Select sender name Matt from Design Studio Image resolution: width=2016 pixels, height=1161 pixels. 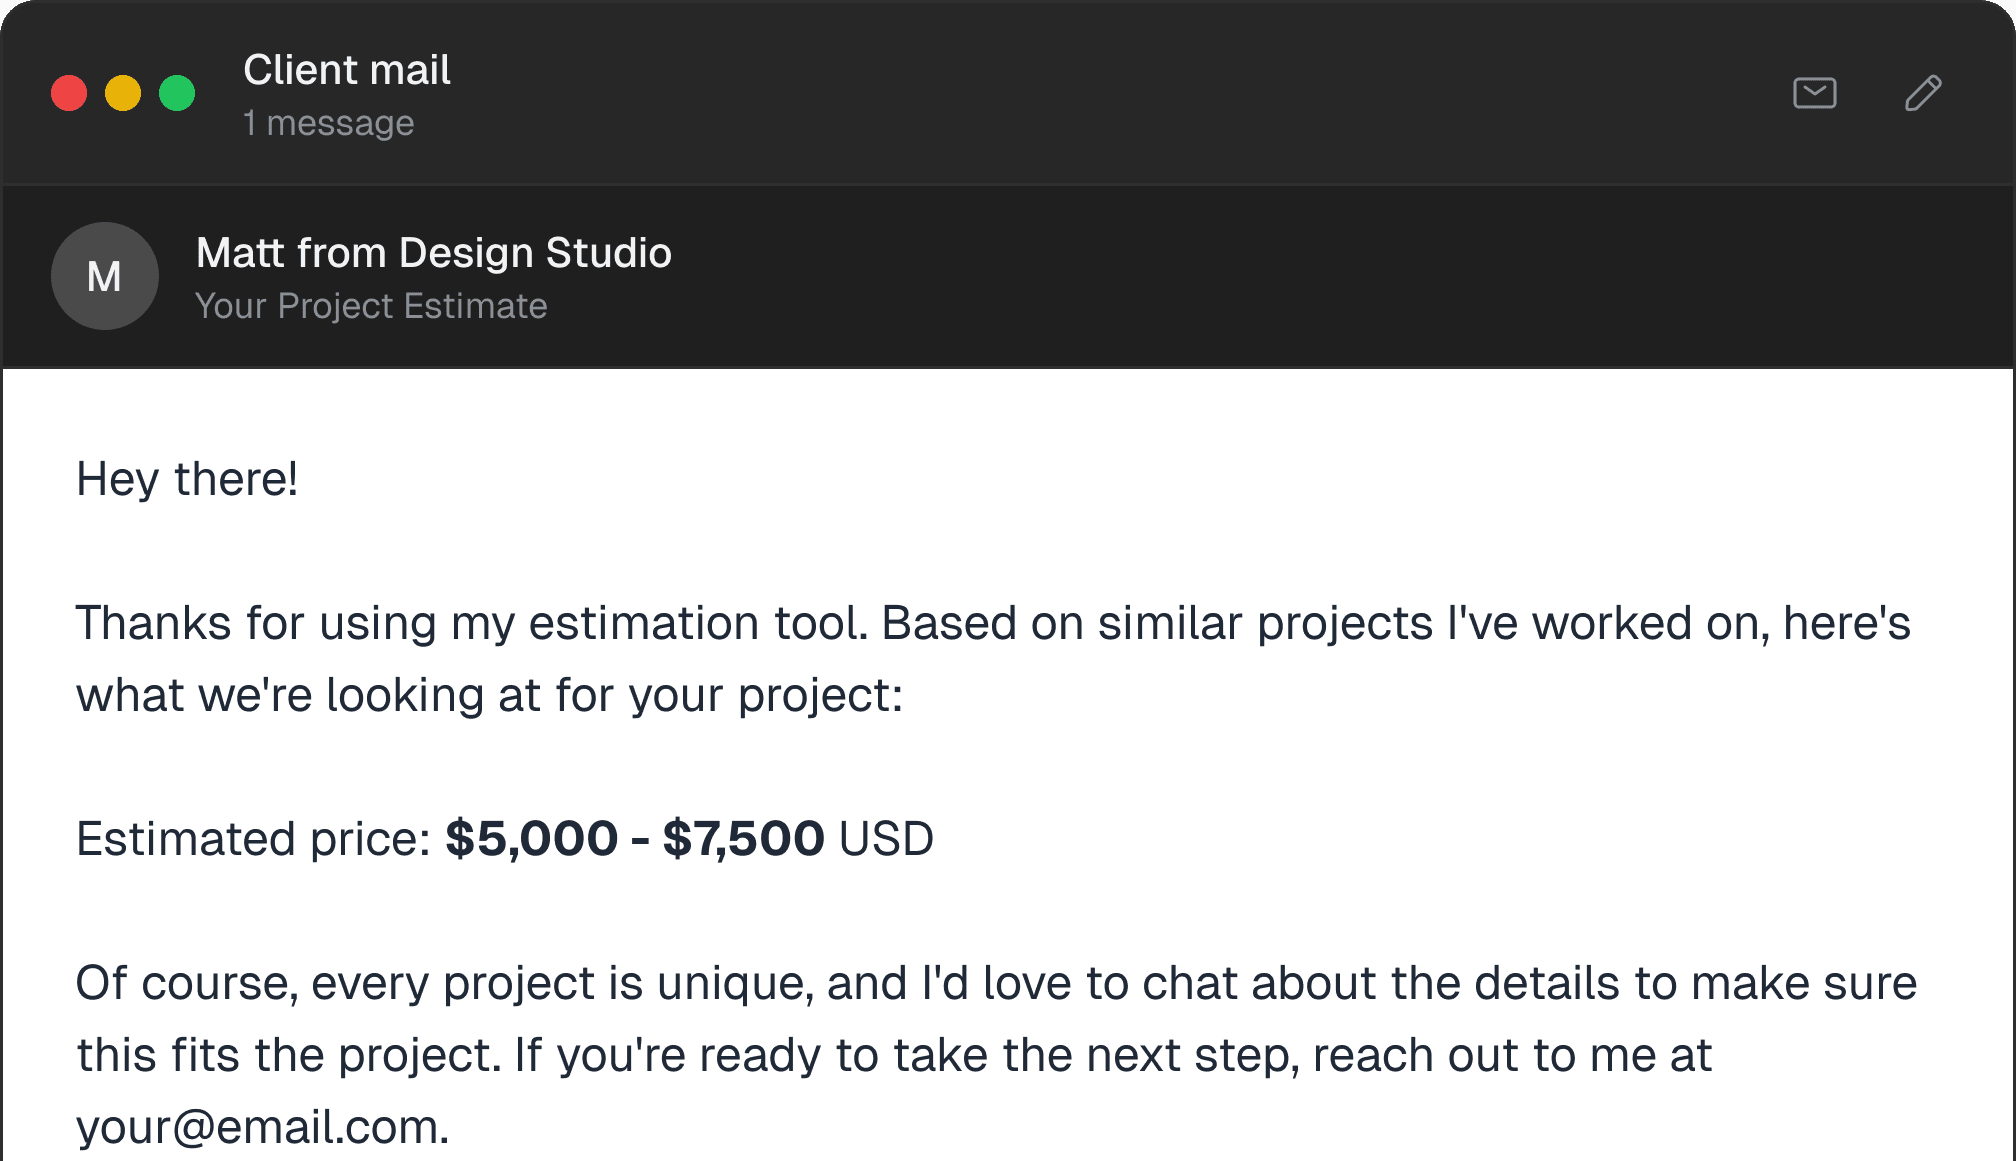[x=433, y=253]
